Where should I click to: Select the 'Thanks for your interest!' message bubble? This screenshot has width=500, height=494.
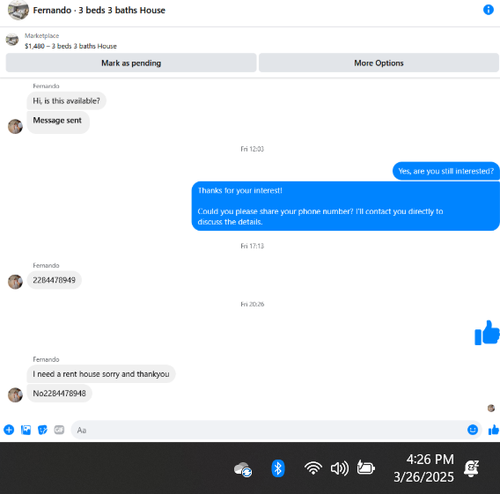[x=345, y=206]
